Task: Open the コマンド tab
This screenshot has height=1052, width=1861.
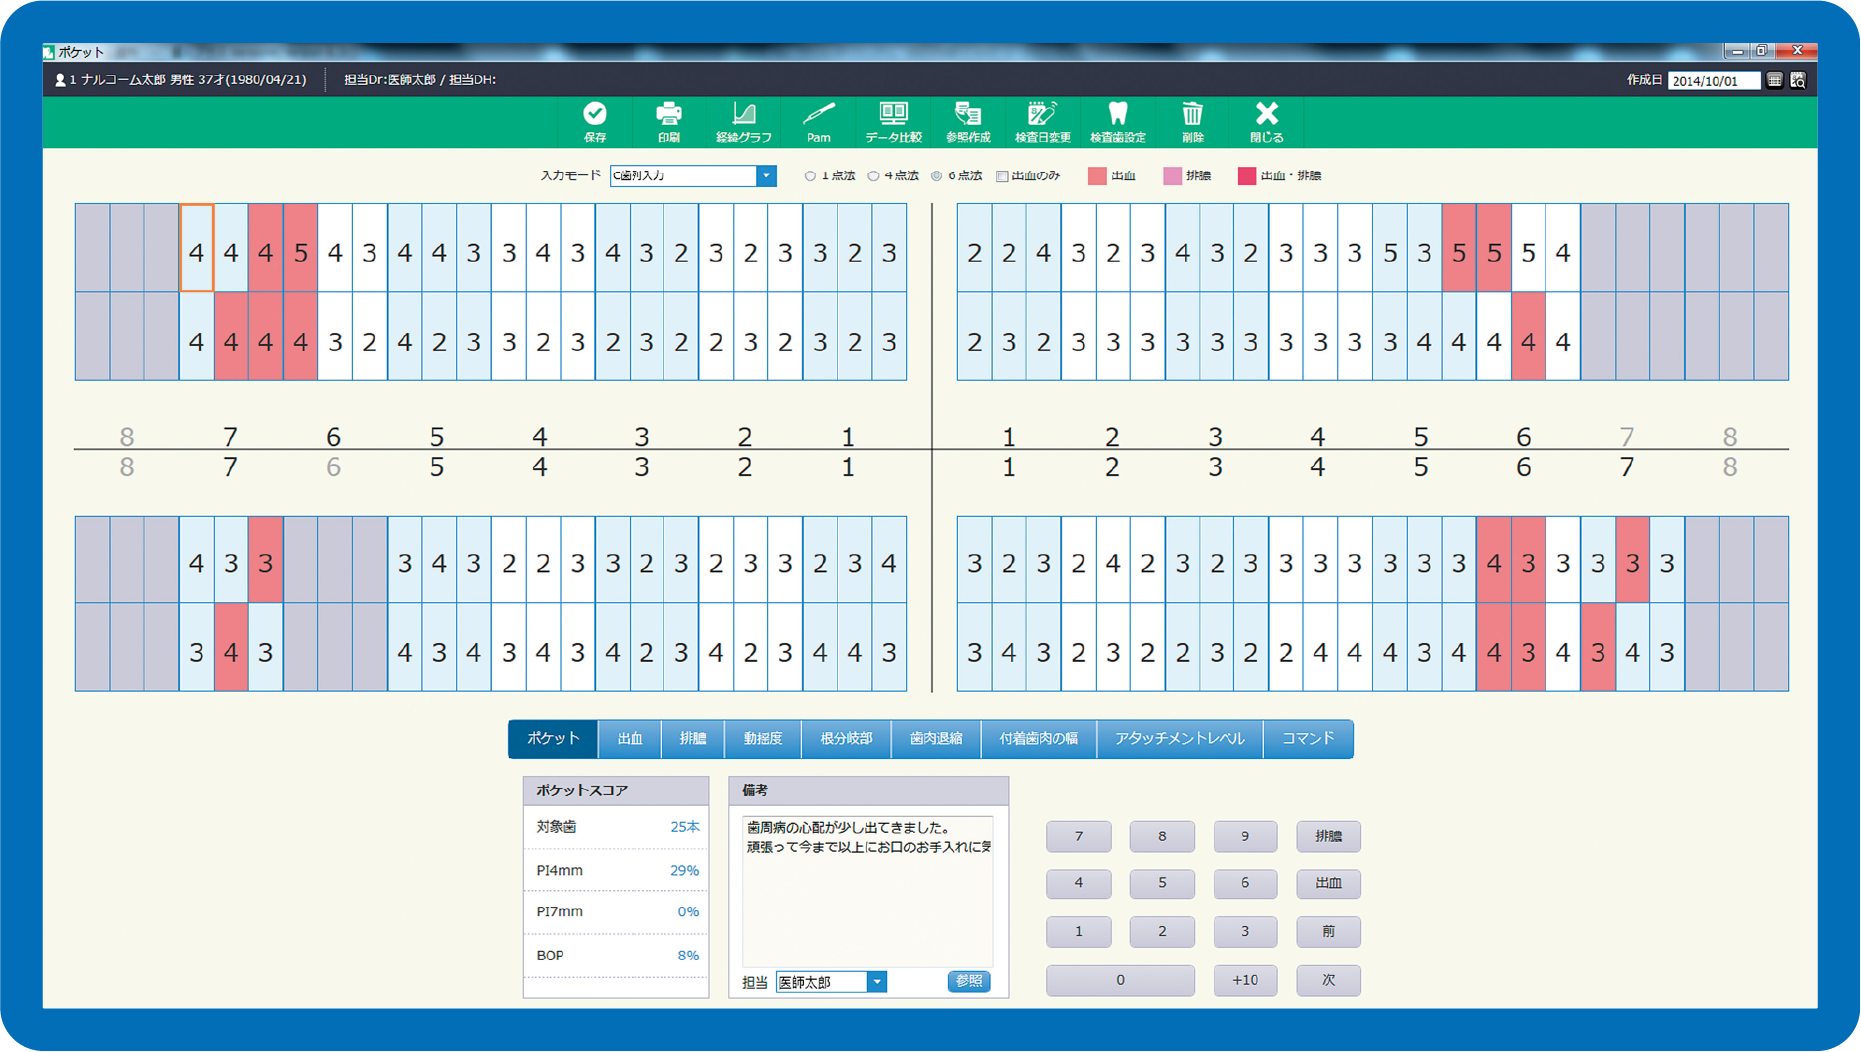Action: pyautogui.click(x=1308, y=739)
